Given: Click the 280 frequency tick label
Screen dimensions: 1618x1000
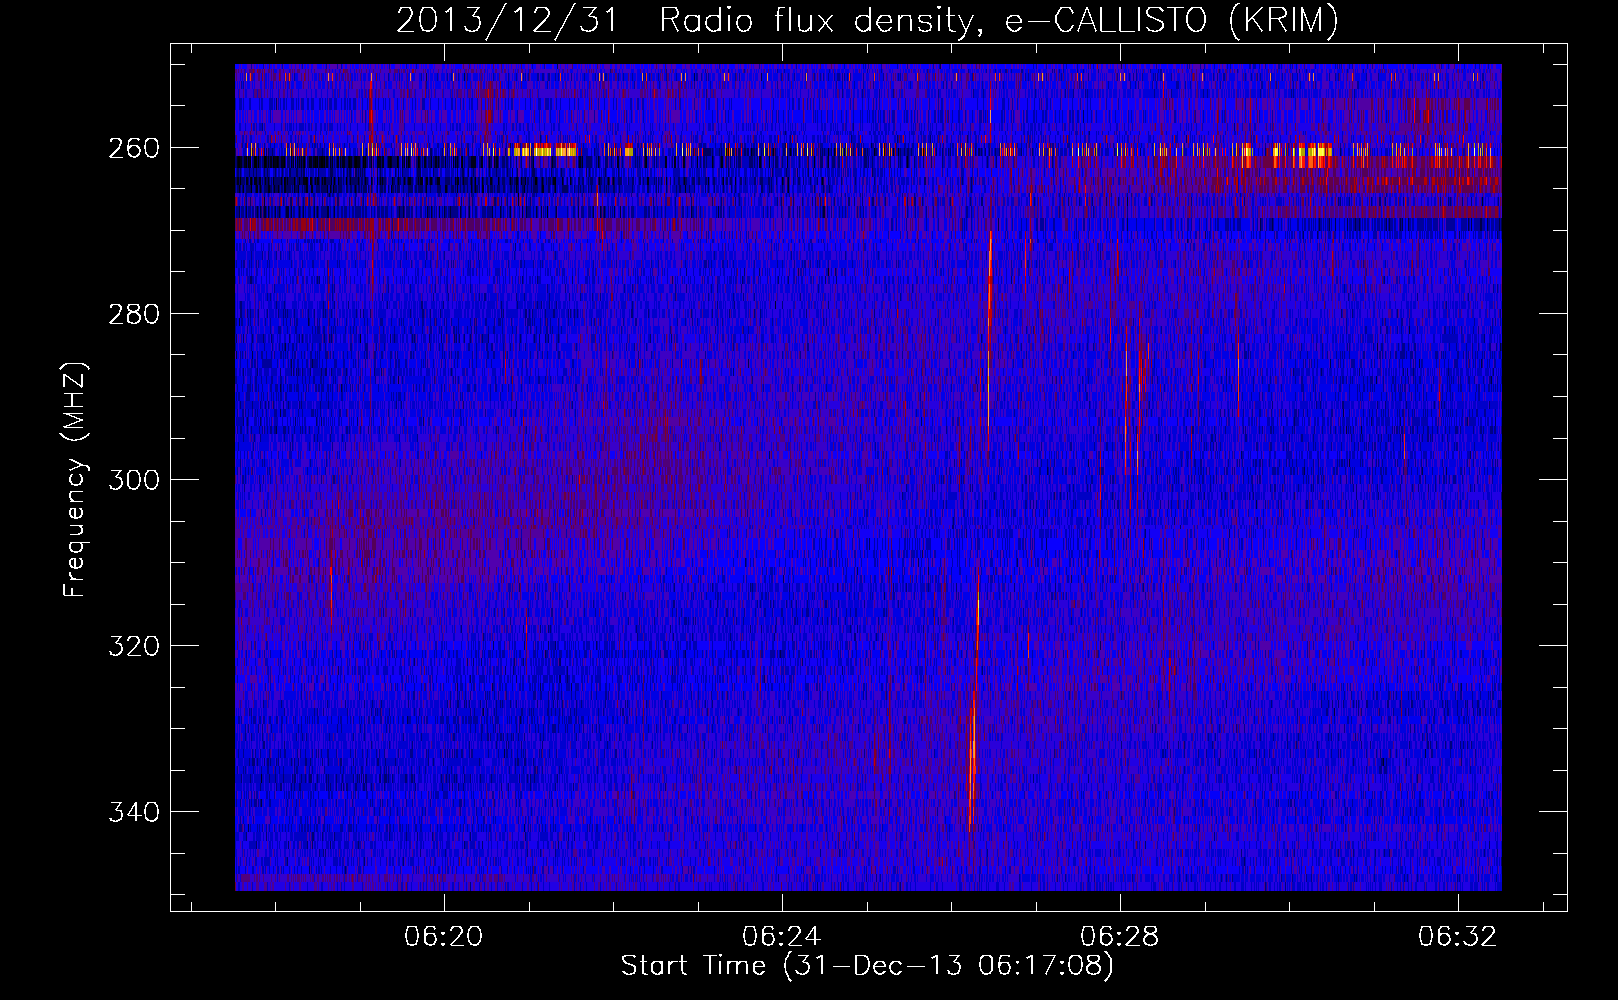Looking at the screenshot, I should pos(133,314).
